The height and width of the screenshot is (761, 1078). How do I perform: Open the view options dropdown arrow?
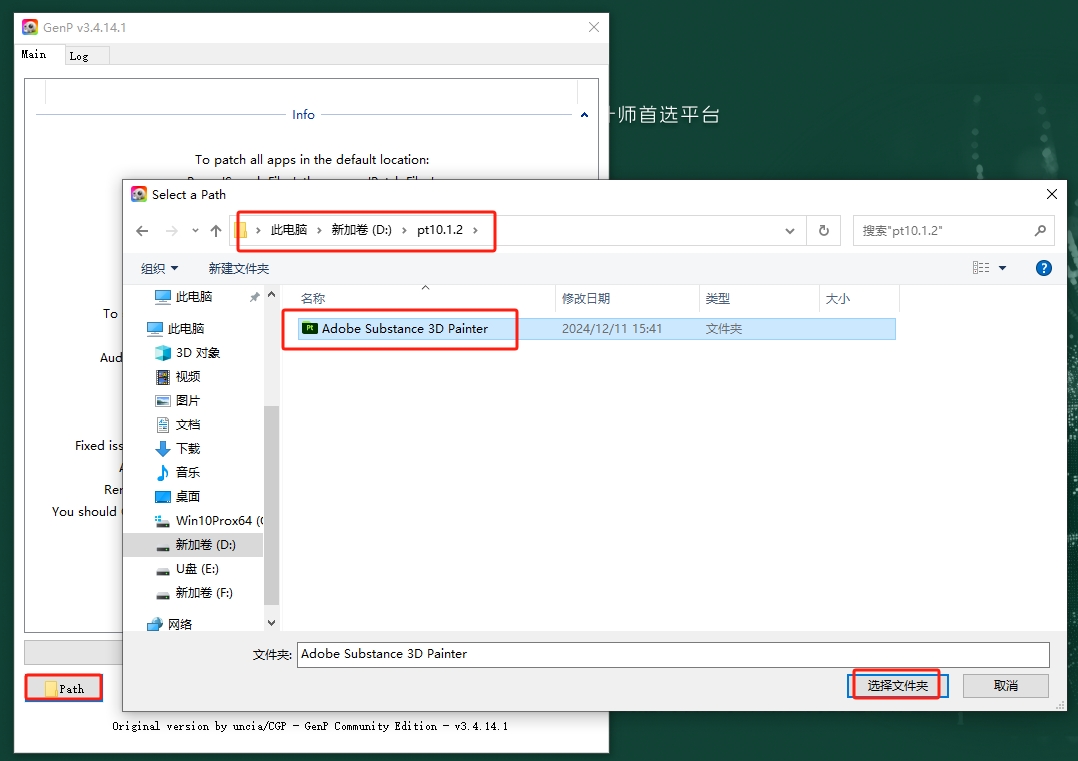tap(1002, 268)
